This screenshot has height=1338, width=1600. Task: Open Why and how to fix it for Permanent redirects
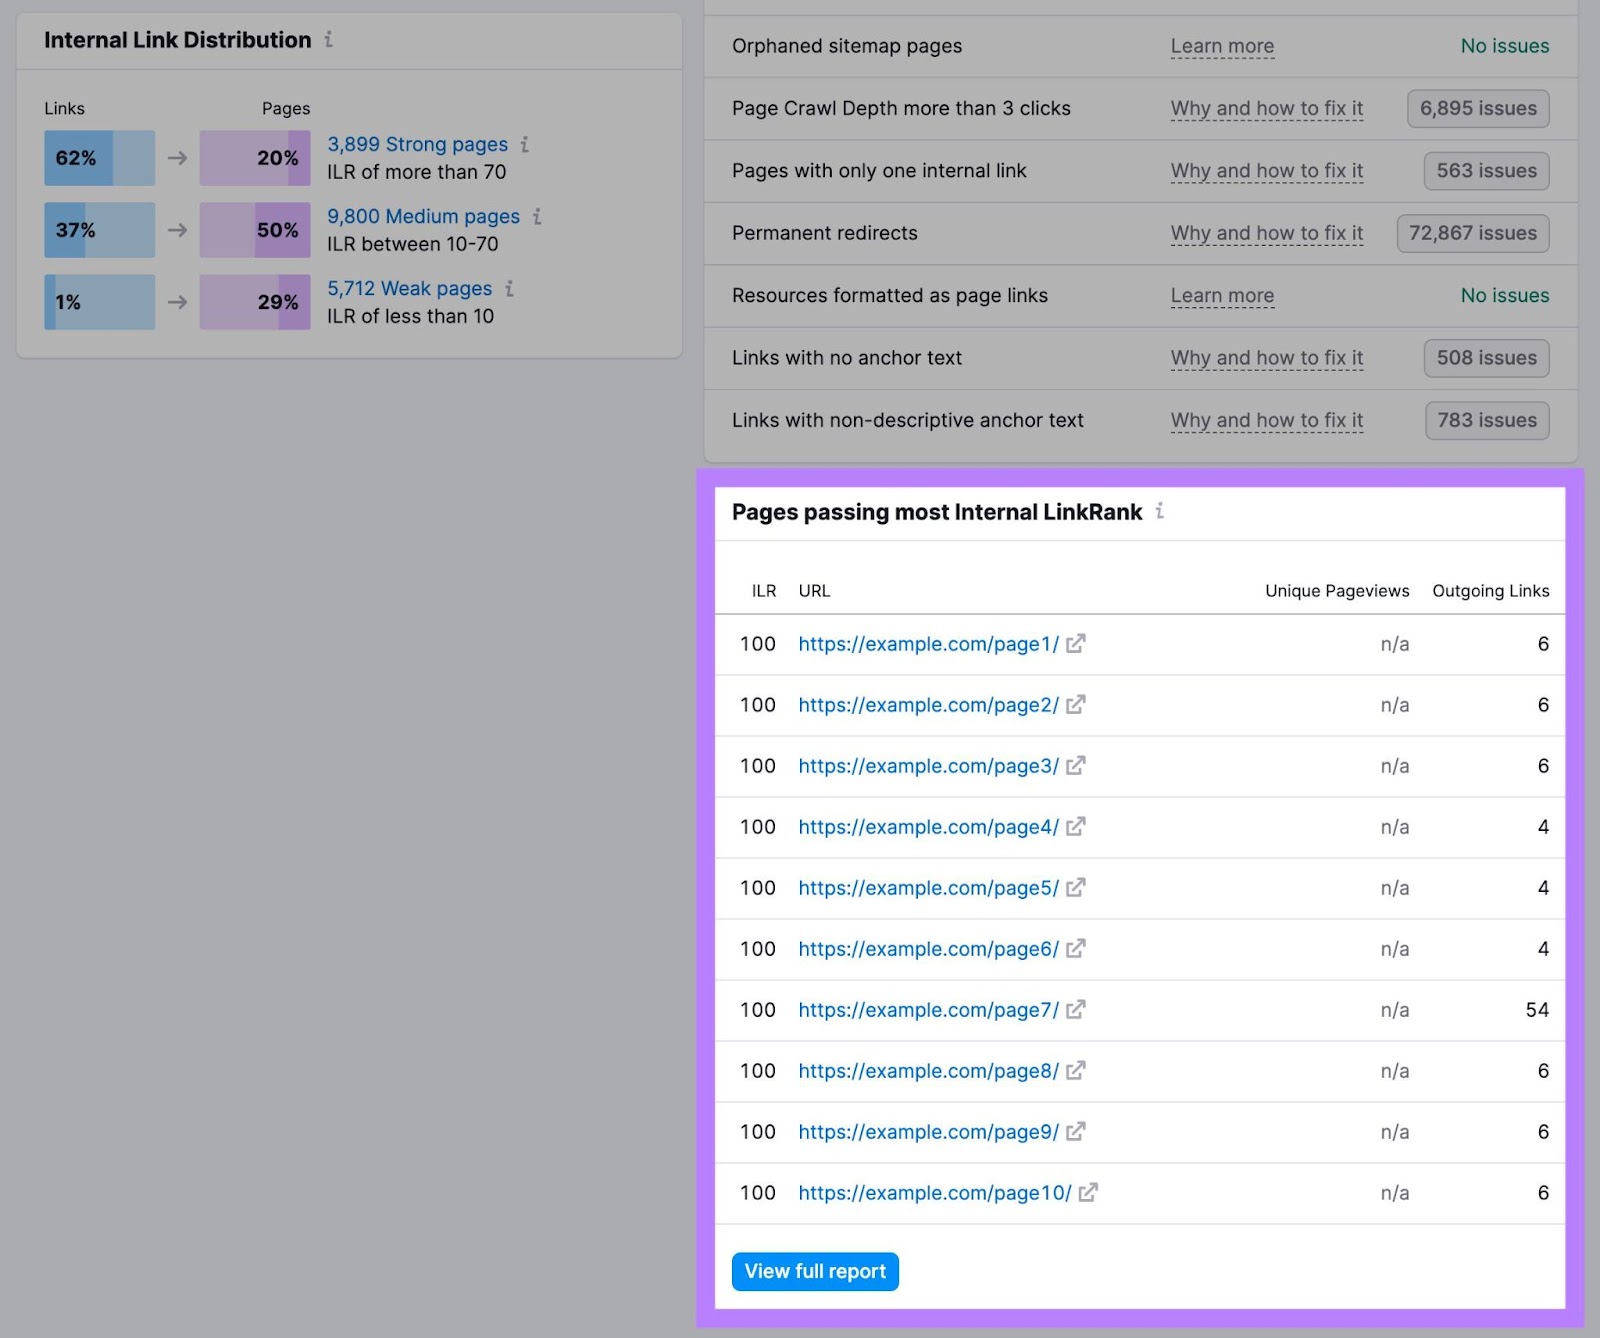[x=1266, y=233]
